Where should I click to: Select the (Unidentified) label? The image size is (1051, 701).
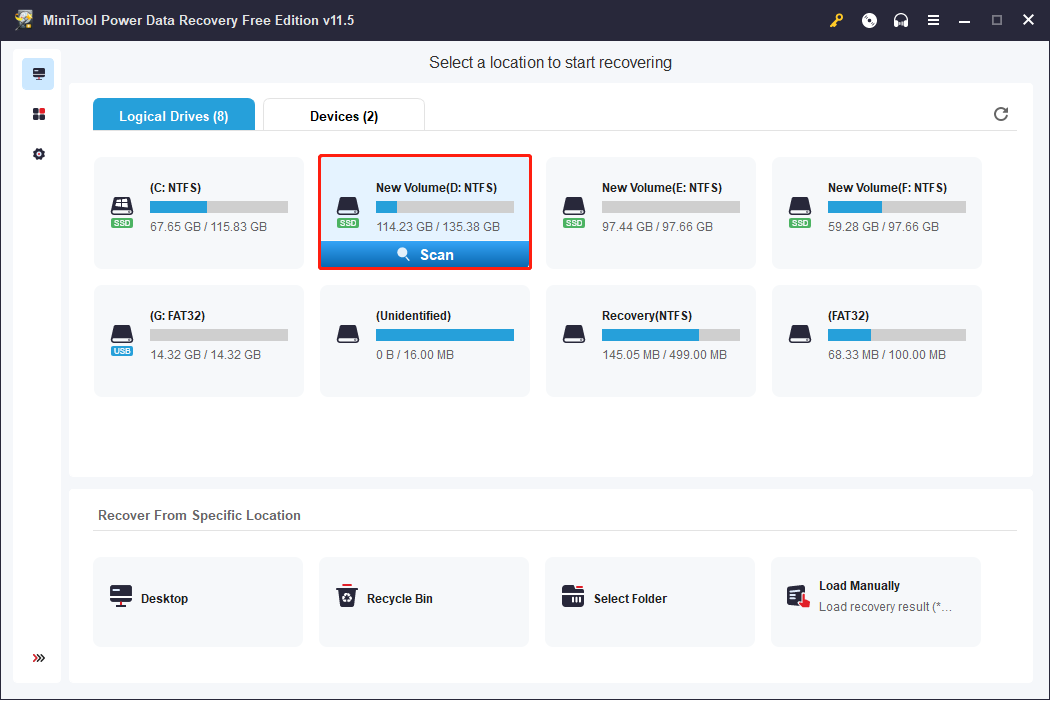click(x=414, y=316)
